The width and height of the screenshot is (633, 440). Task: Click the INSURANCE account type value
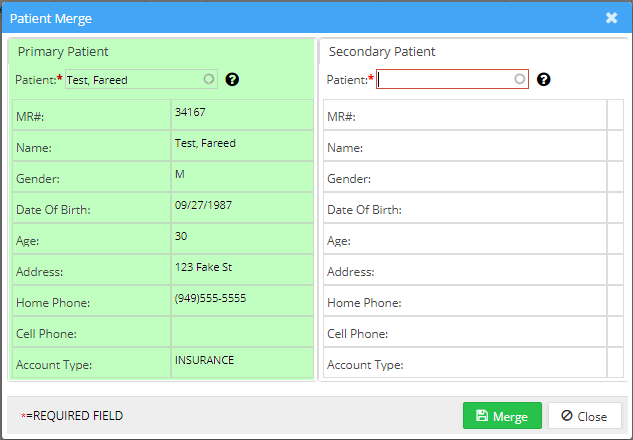click(204, 360)
